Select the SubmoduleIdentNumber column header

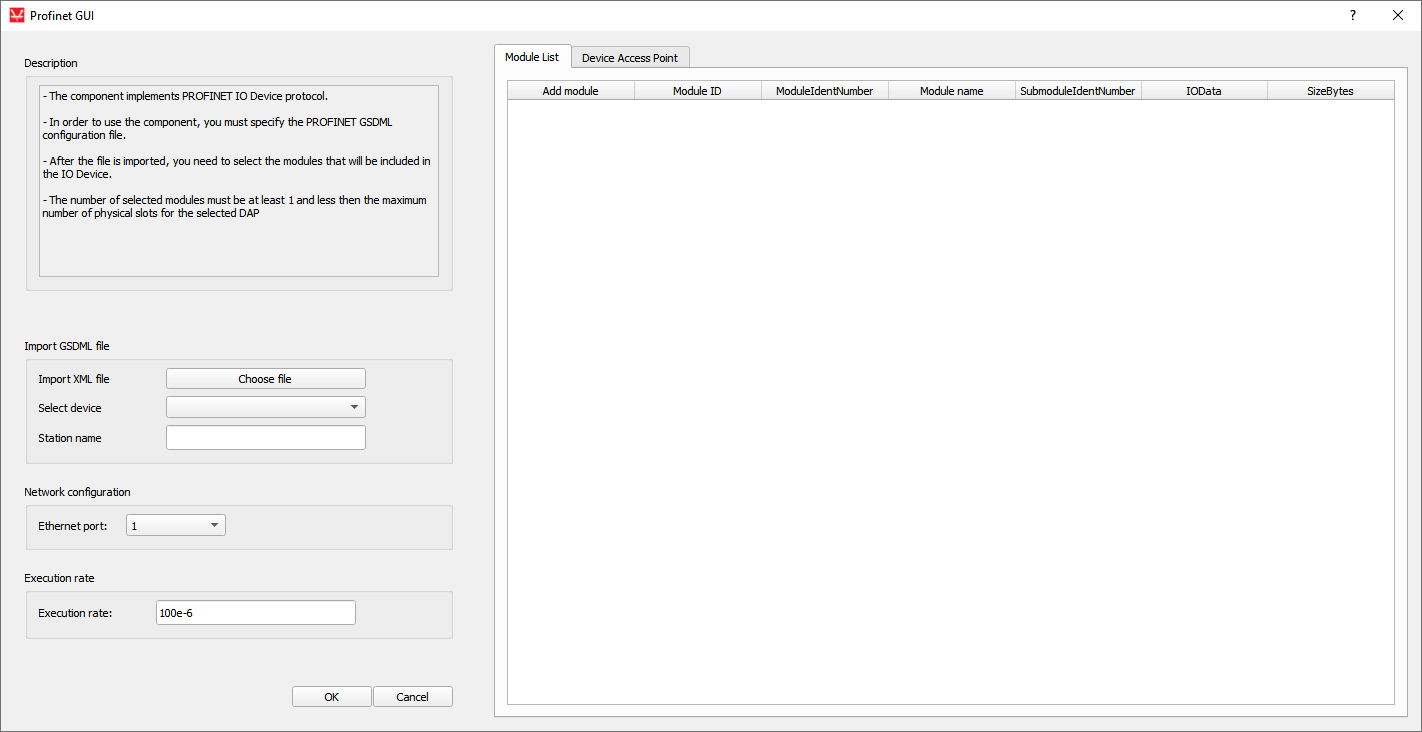click(x=1077, y=91)
